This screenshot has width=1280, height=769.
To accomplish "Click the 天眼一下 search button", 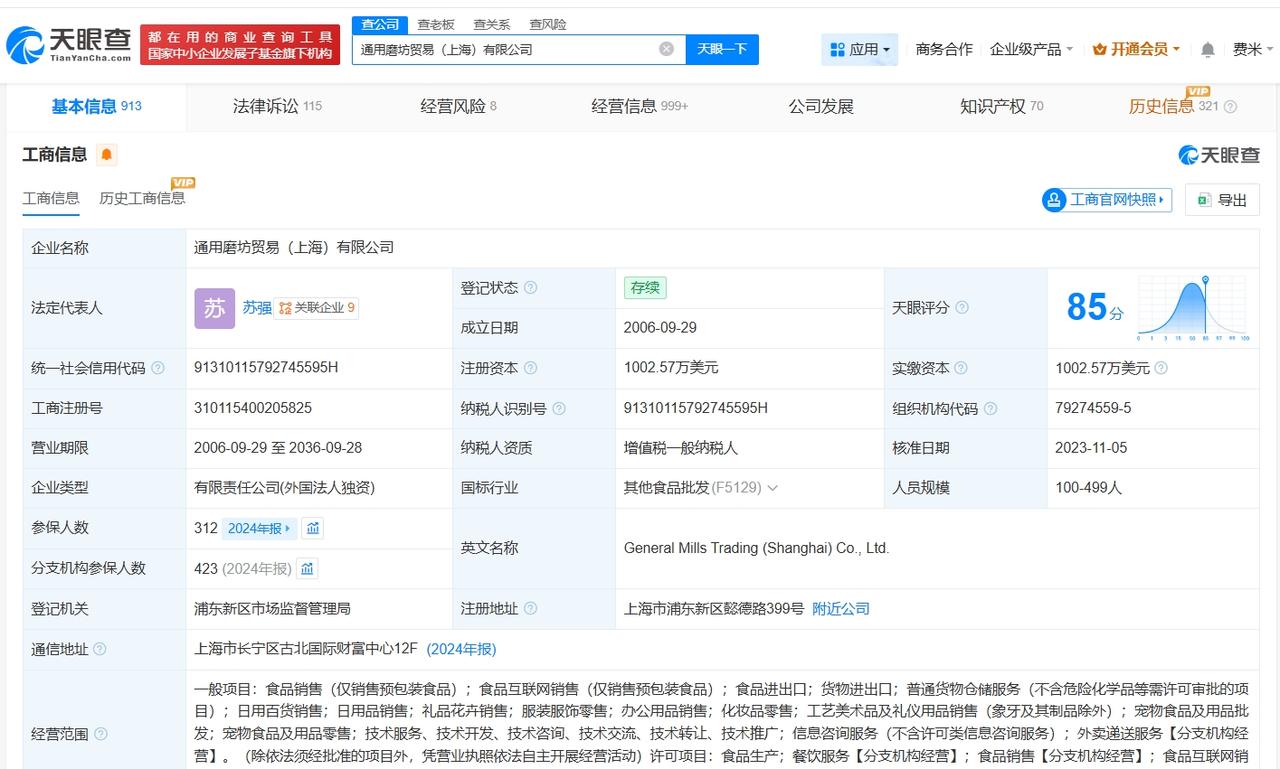I will pyautogui.click(x=722, y=49).
